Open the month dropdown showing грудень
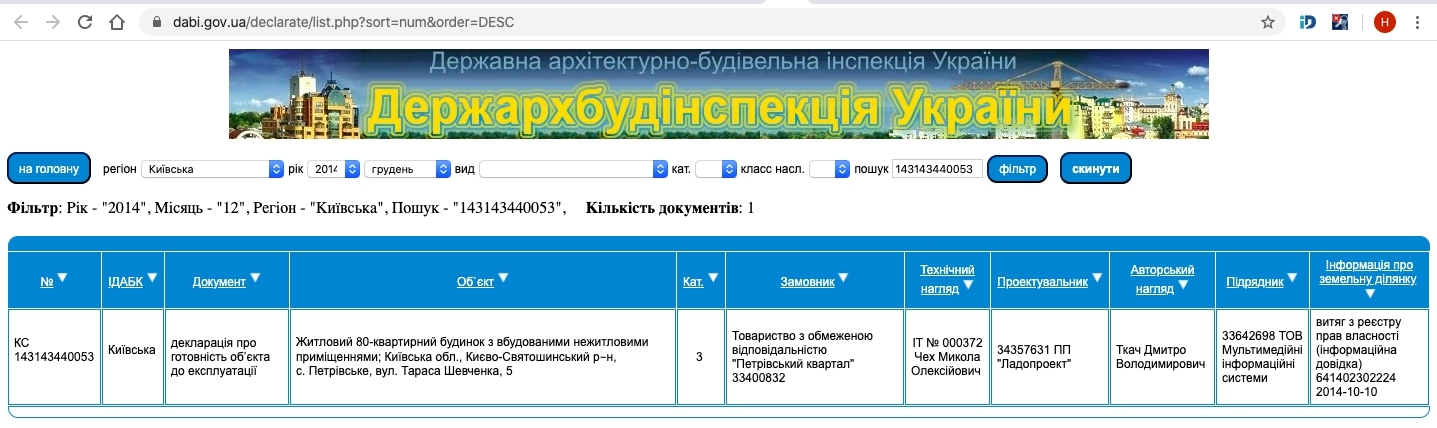The width and height of the screenshot is (1437, 428). tap(407, 170)
